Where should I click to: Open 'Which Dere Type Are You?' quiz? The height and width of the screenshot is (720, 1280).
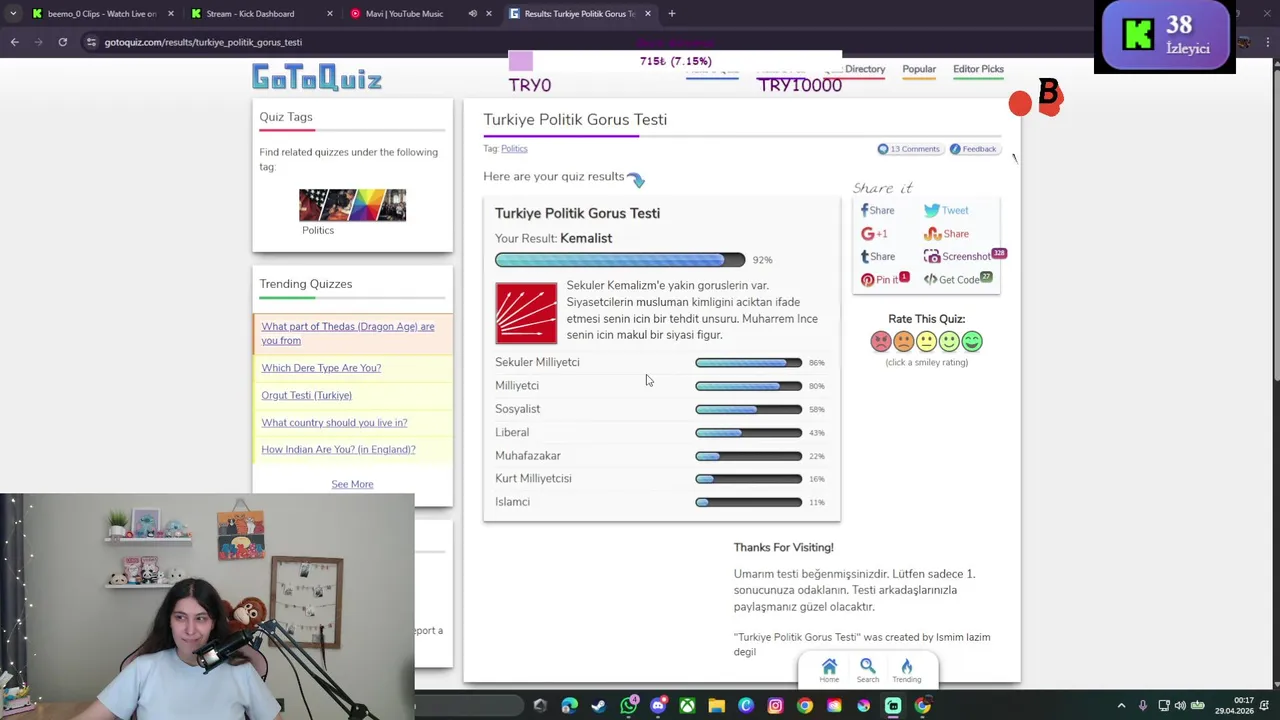(321, 368)
